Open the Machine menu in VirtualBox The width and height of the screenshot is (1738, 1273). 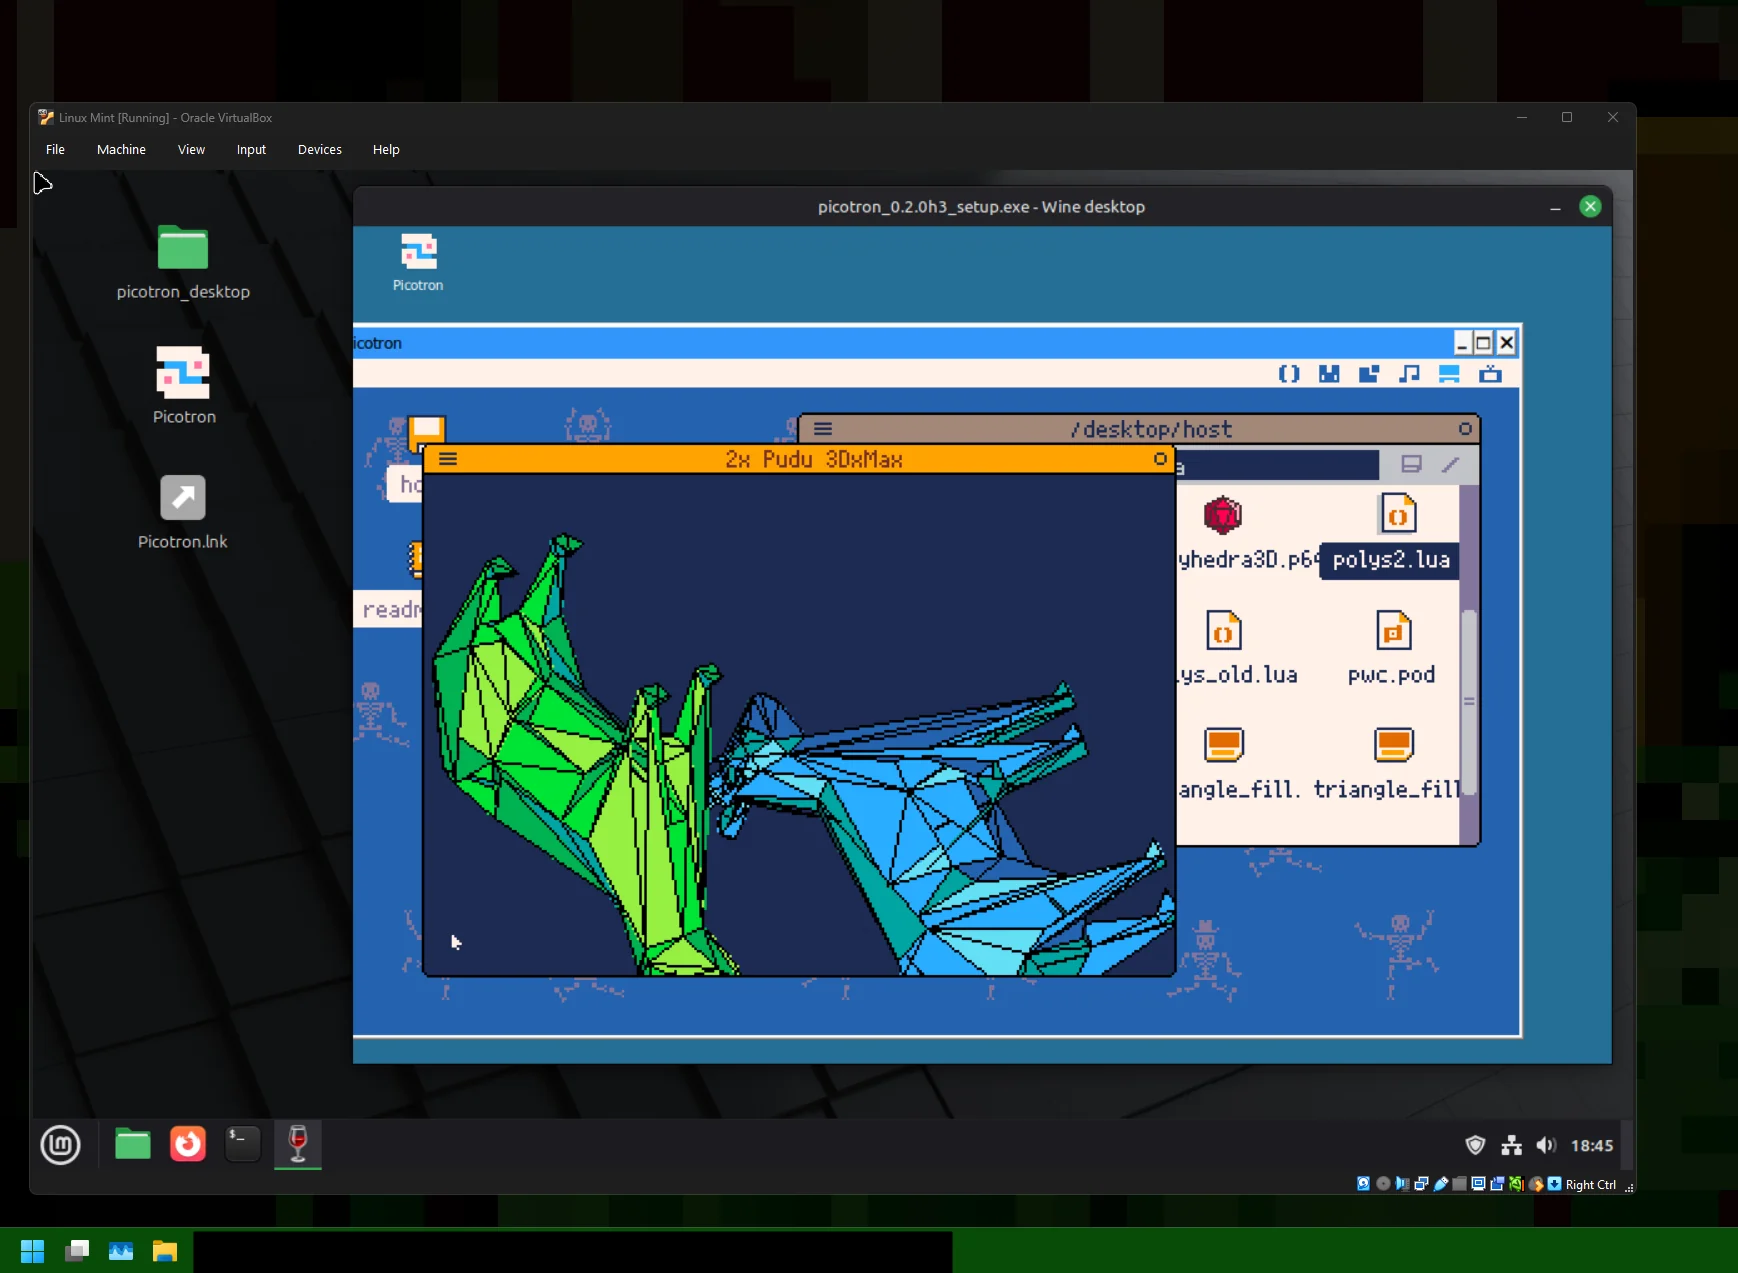click(x=121, y=150)
